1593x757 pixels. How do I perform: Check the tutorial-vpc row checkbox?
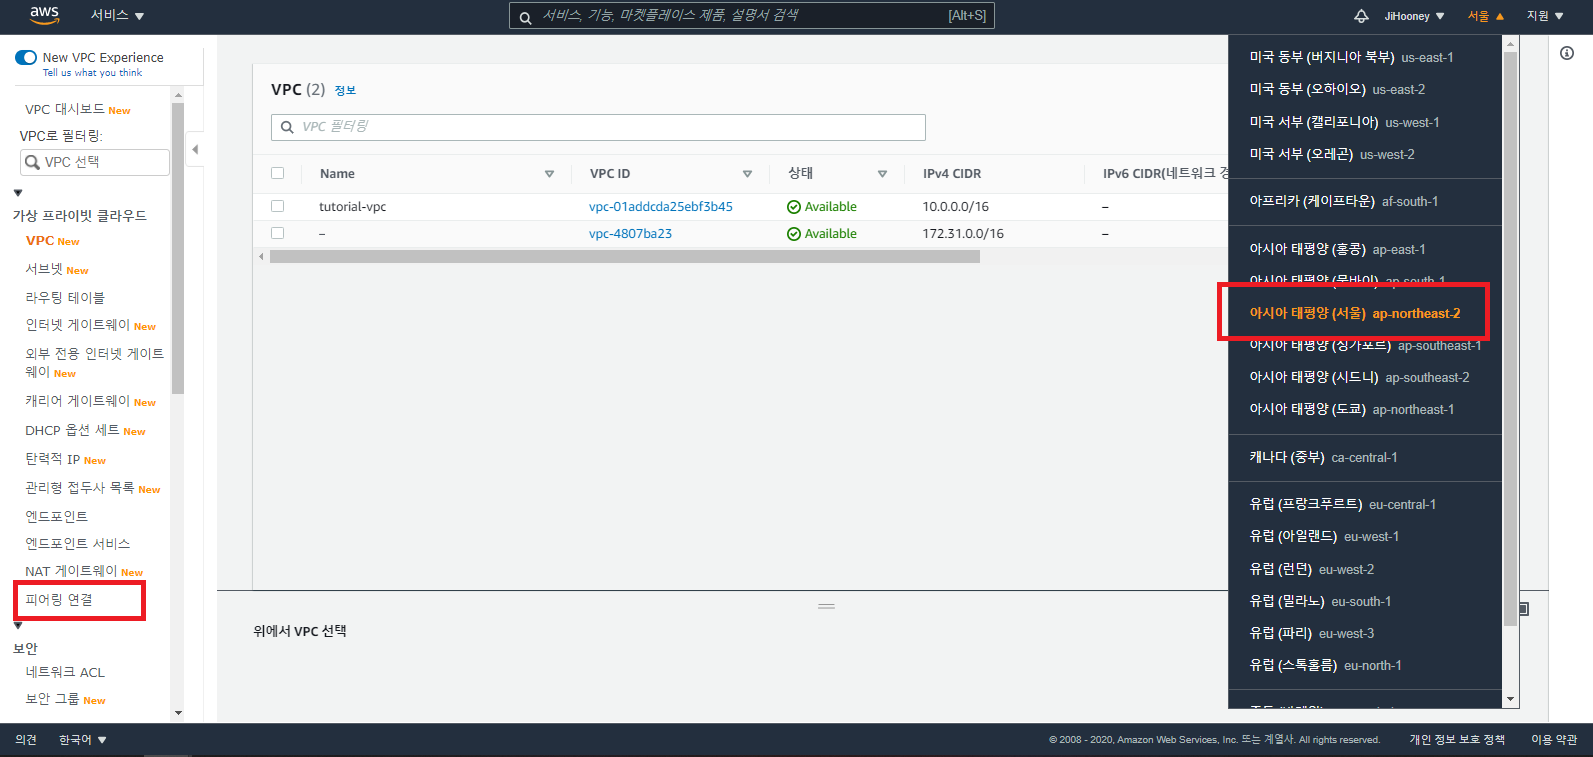point(278,206)
